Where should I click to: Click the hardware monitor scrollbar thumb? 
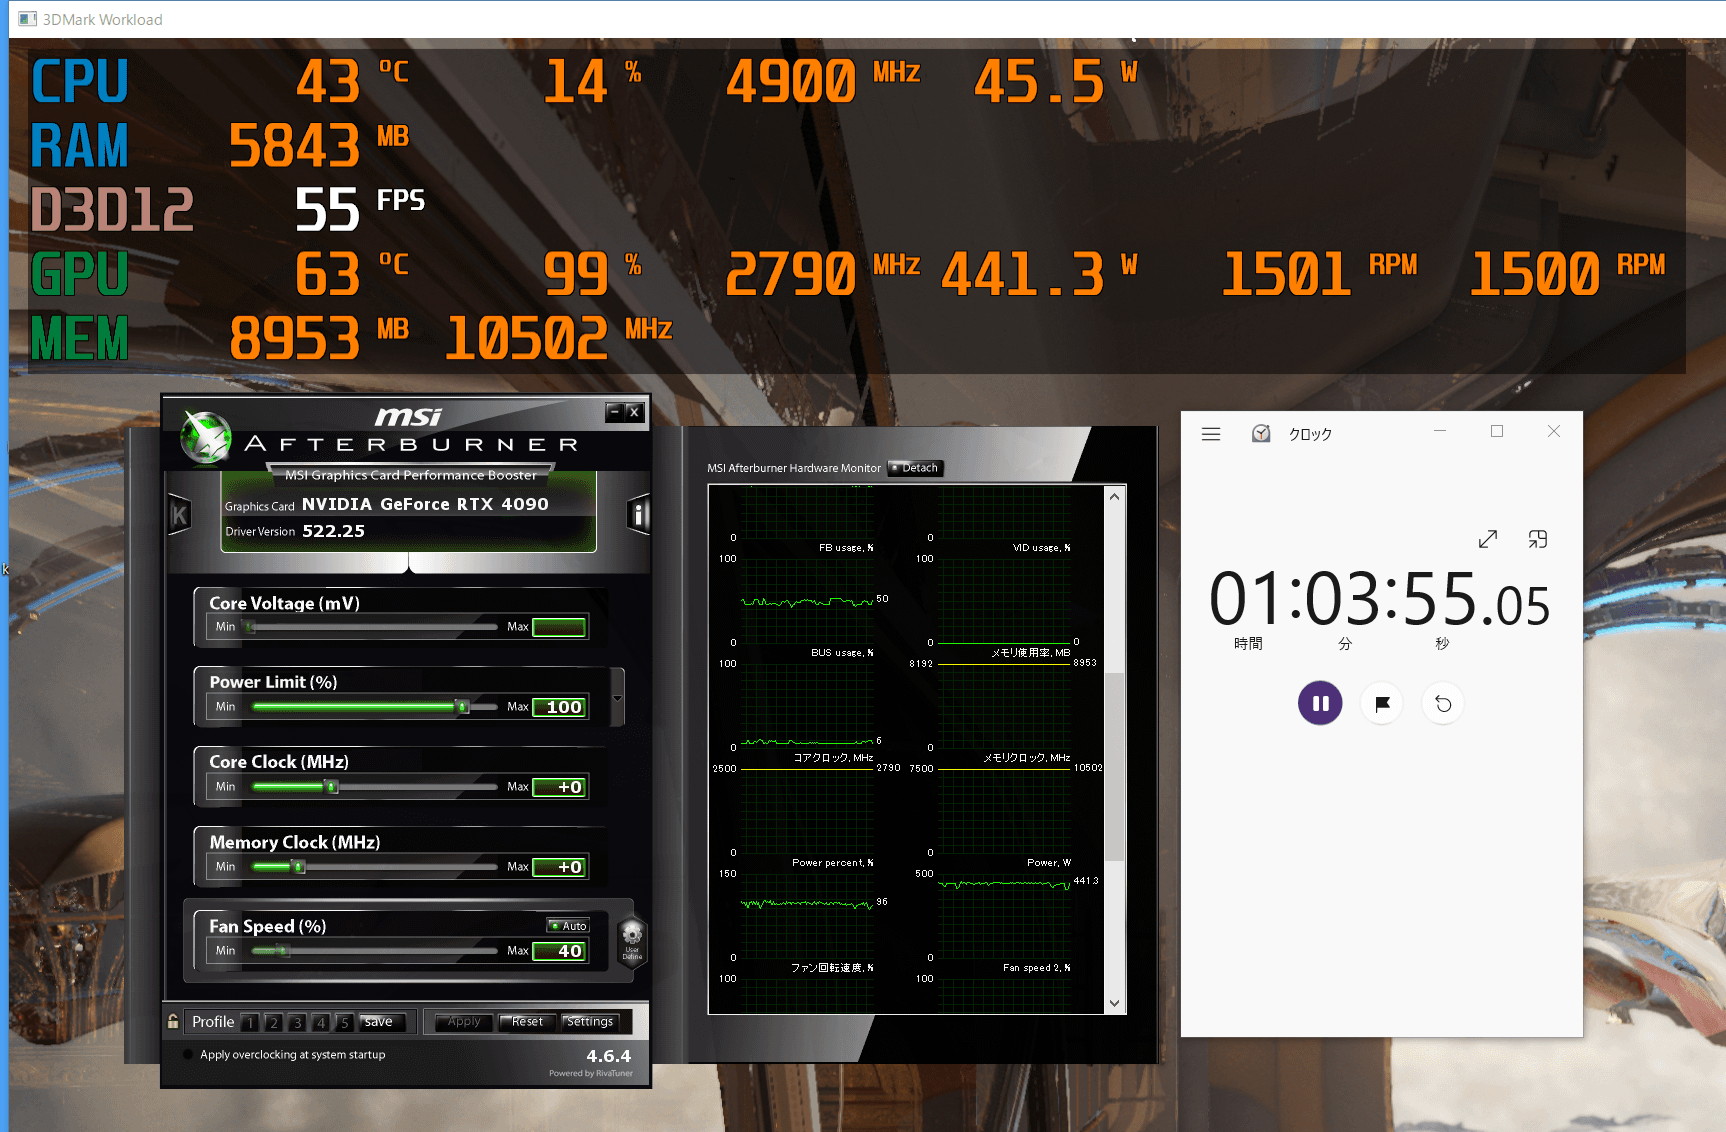point(1115,766)
